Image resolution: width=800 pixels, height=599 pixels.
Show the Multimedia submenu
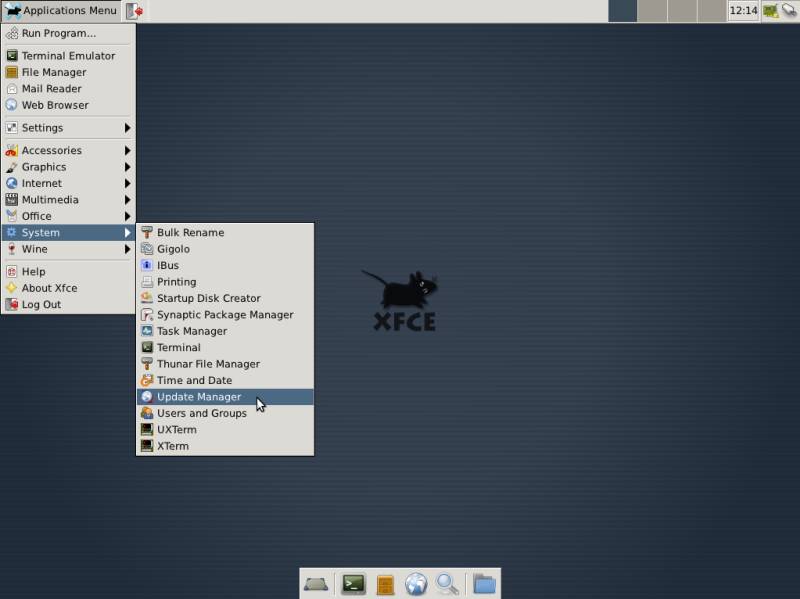[x=68, y=200]
